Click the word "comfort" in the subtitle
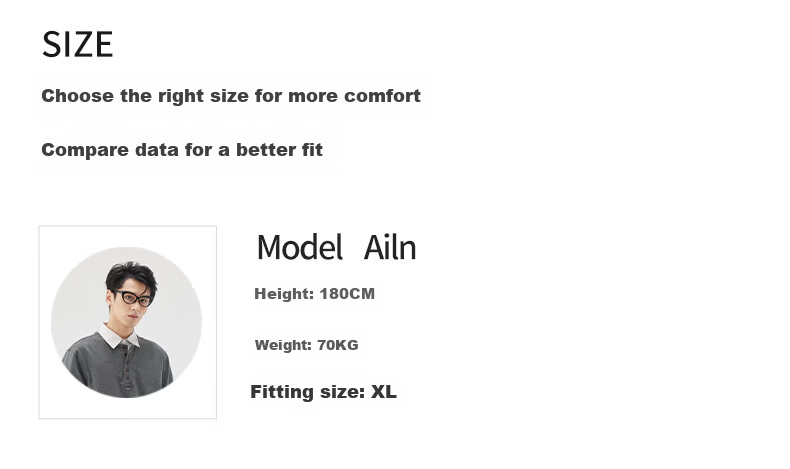Viewport: 790px width, 469px height. (x=382, y=96)
